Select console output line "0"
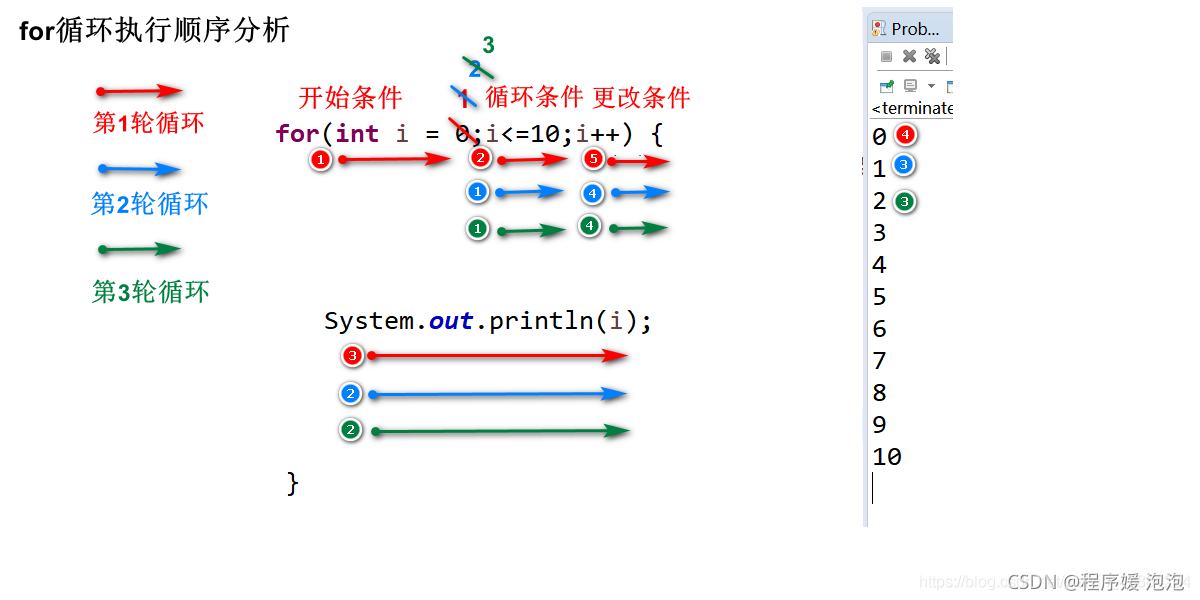 click(879, 137)
